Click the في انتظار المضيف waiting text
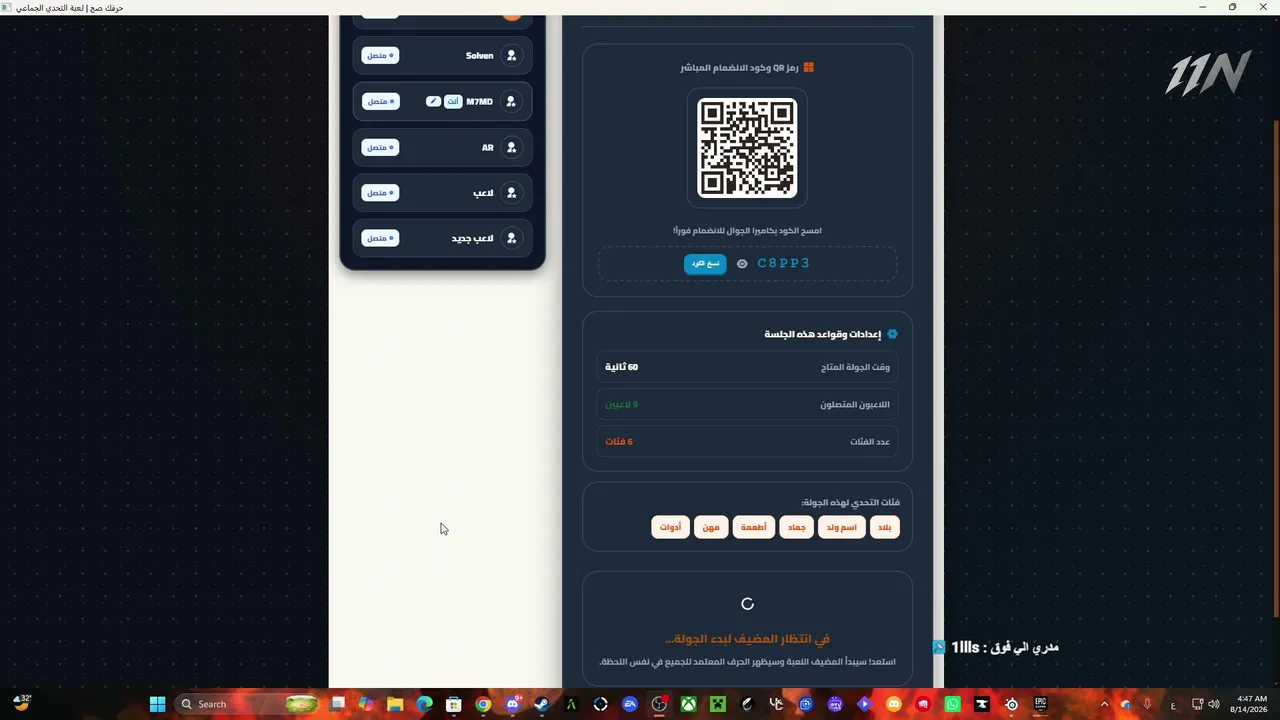This screenshot has height=720, width=1280. point(747,639)
